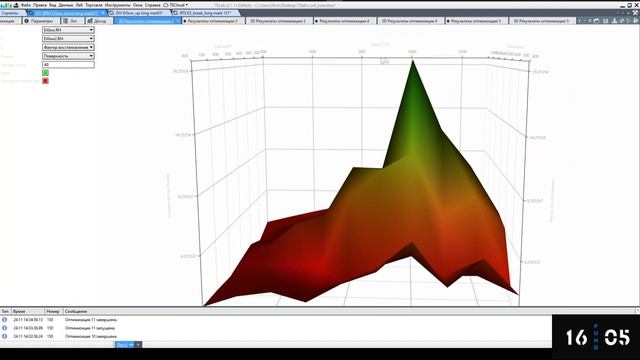This screenshot has width=640, height=360.
Task: Click the list icon left of folder
Action: (589, 21)
